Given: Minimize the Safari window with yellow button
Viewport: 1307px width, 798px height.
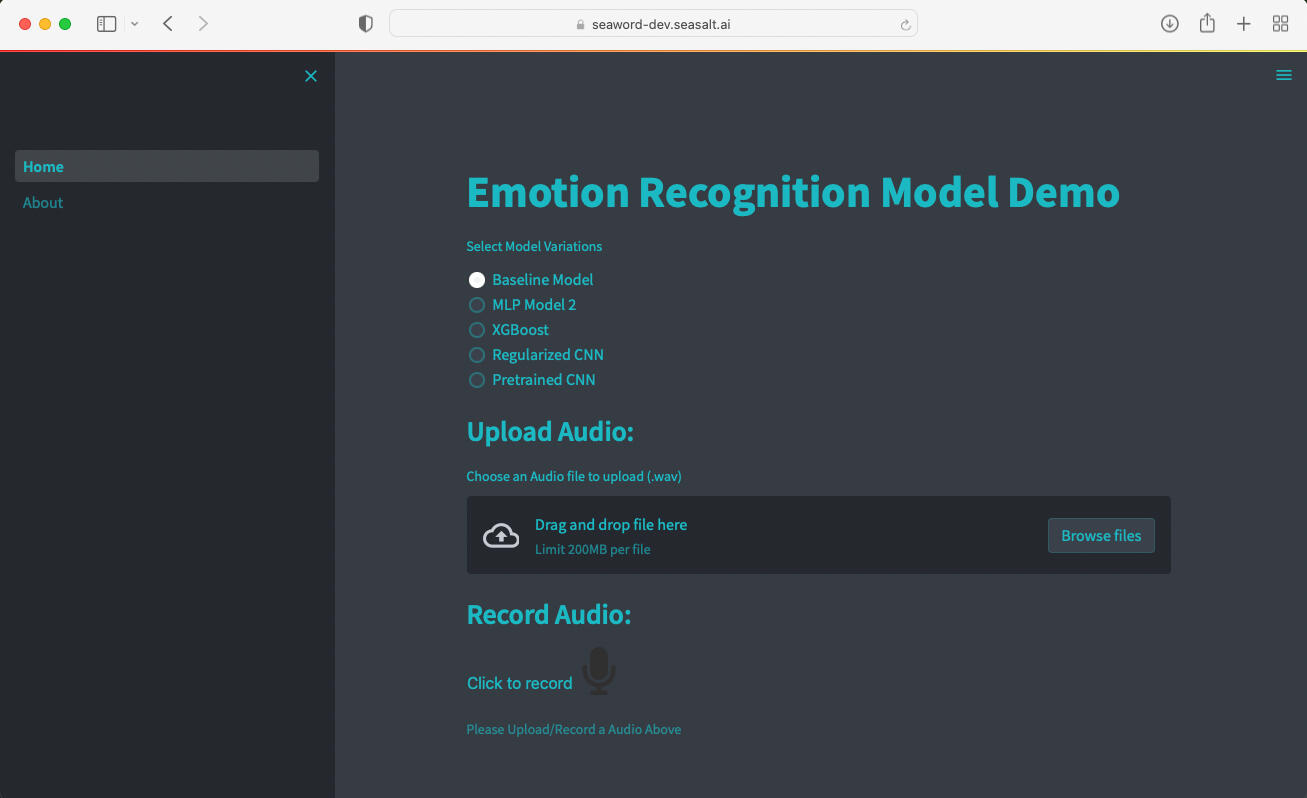Looking at the screenshot, I should (45, 24).
